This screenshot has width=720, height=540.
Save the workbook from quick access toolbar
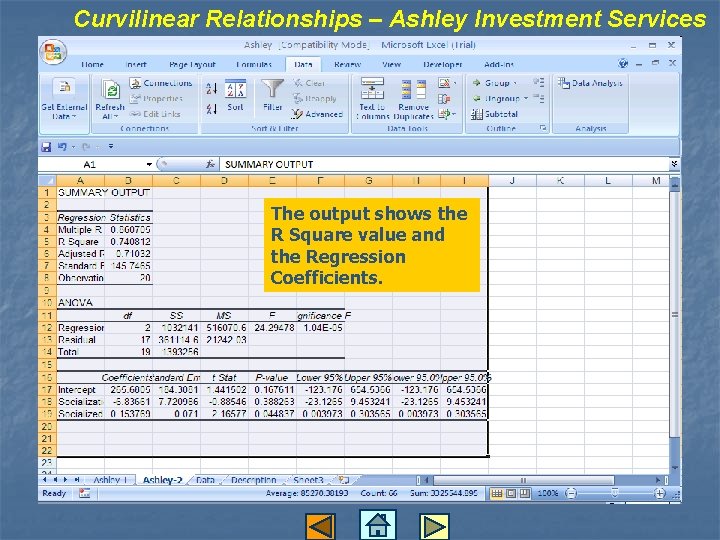click(46, 147)
